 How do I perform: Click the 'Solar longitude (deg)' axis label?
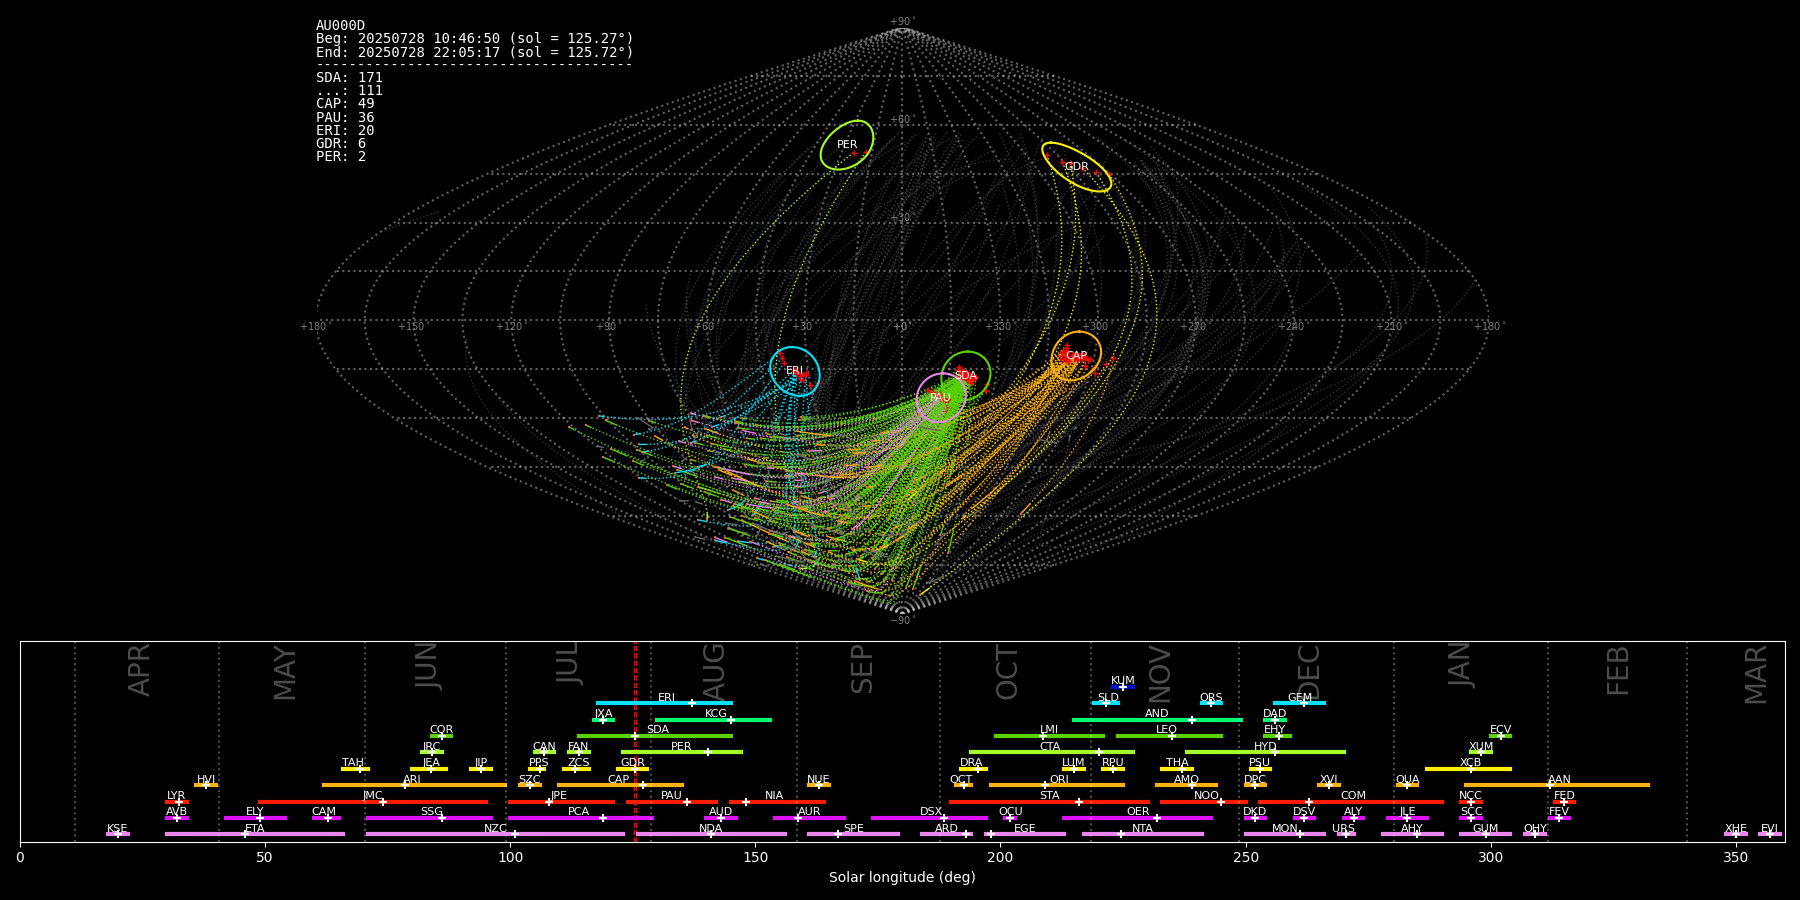[x=902, y=877]
